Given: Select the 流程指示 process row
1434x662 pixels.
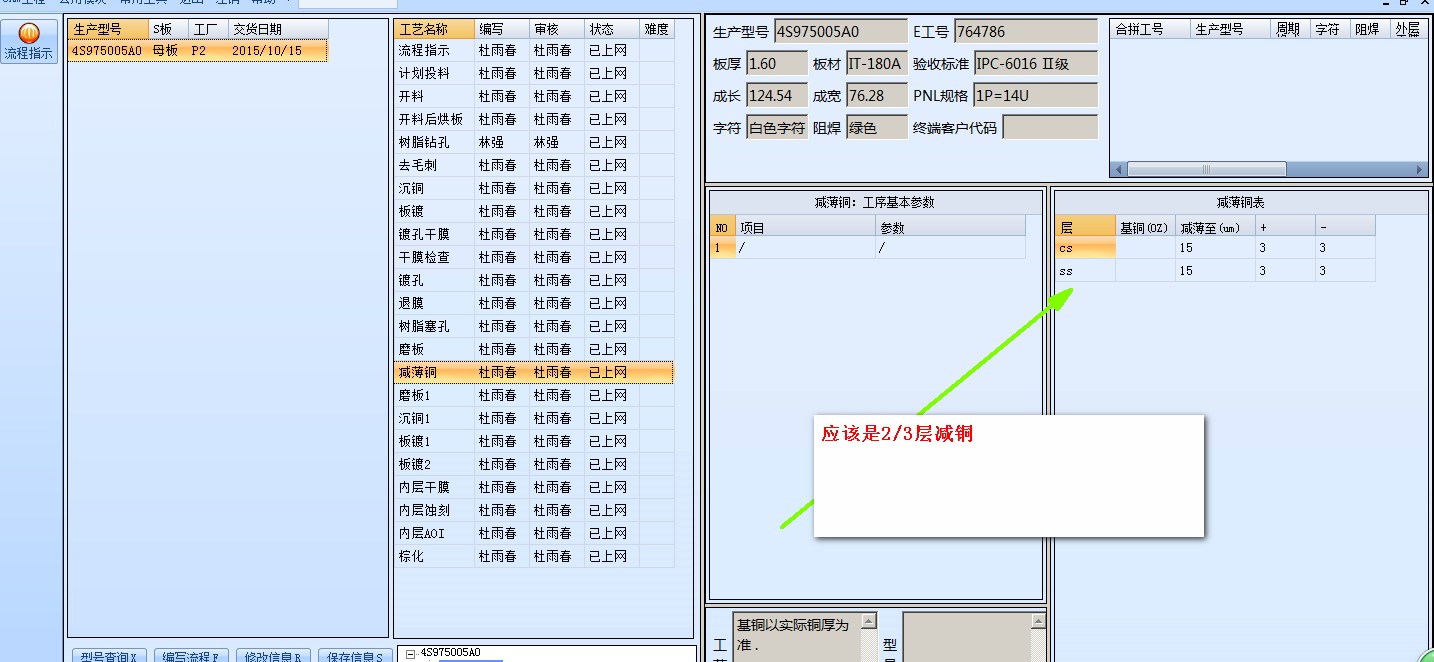Looking at the screenshot, I should tap(534, 50).
